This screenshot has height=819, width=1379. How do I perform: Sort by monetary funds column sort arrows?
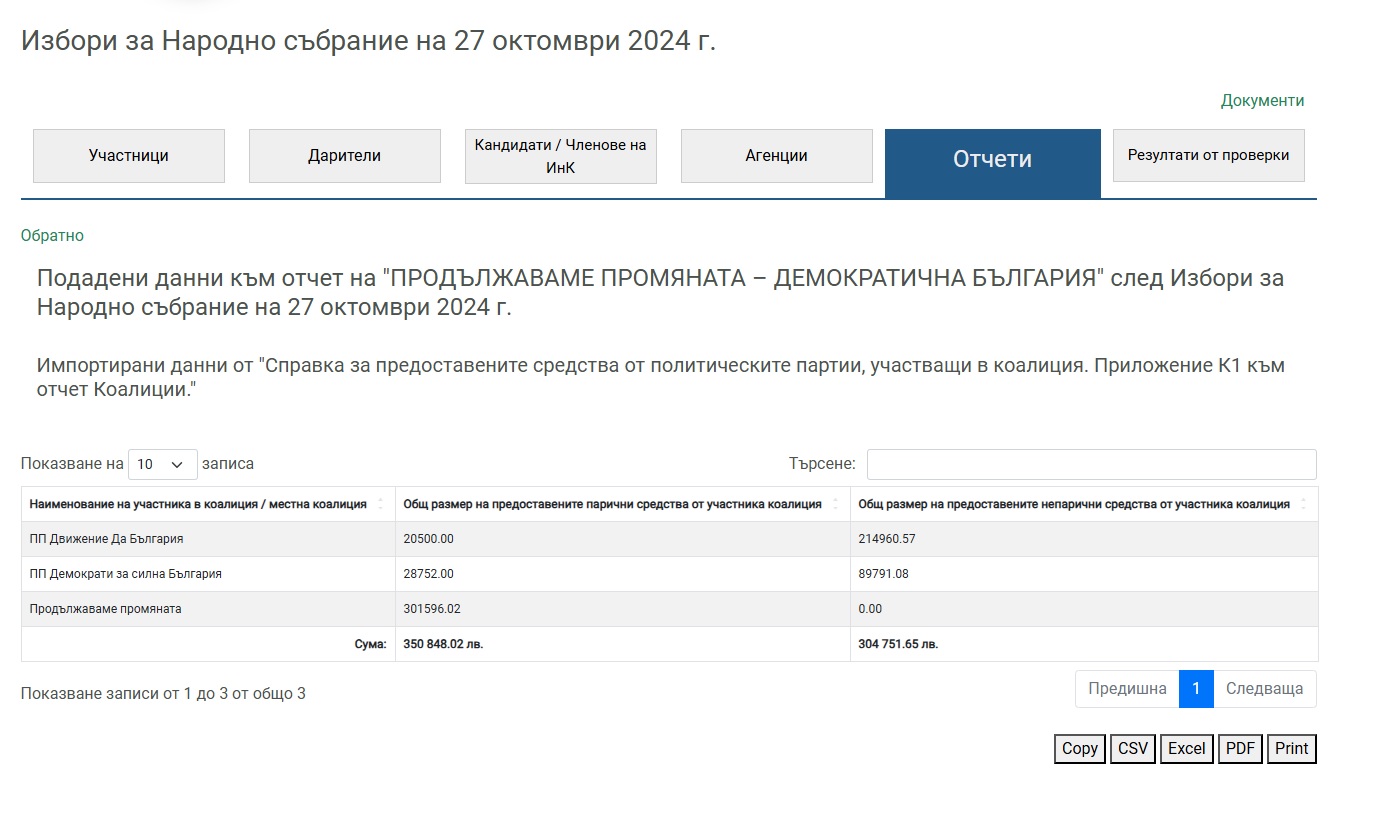point(835,504)
